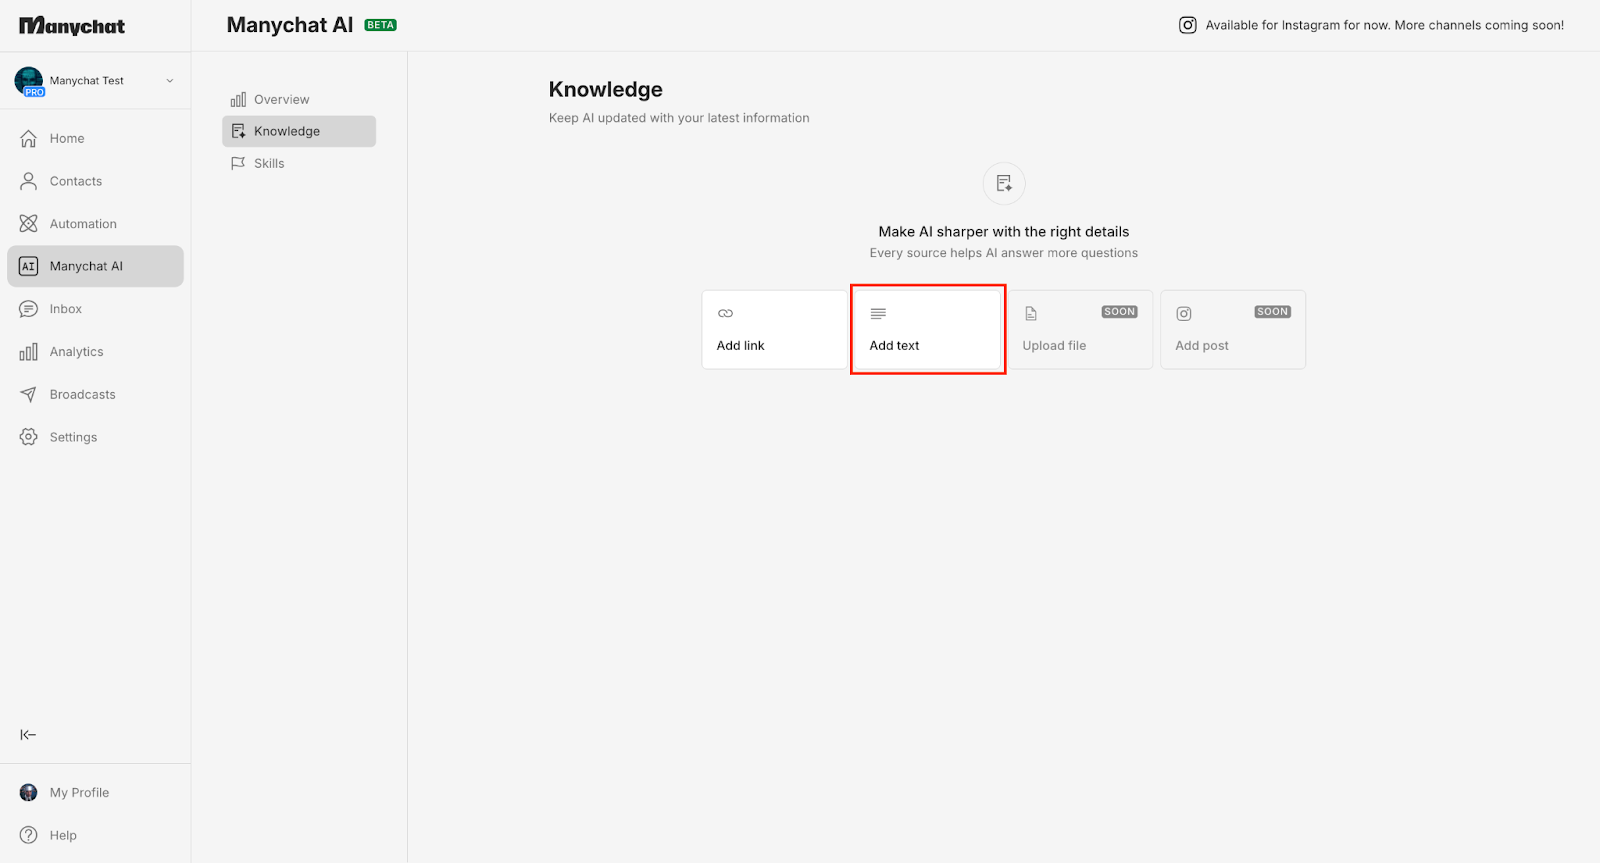Open the Help question mark icon
This screenshot has width=1600, height=863.
click(x=29, y=835)
